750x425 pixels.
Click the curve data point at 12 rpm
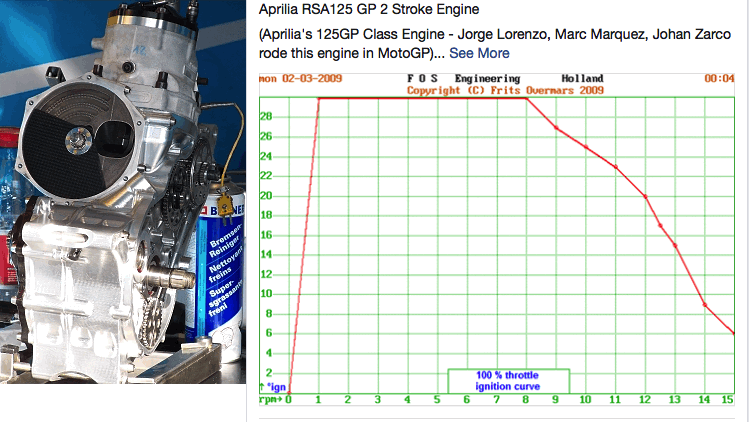click(x=645, y=196)
